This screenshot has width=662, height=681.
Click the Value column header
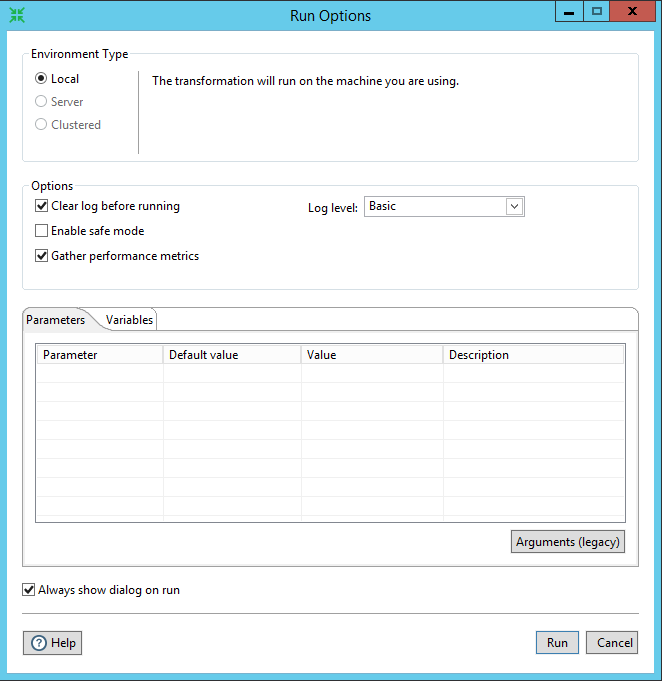click(372, 355)
